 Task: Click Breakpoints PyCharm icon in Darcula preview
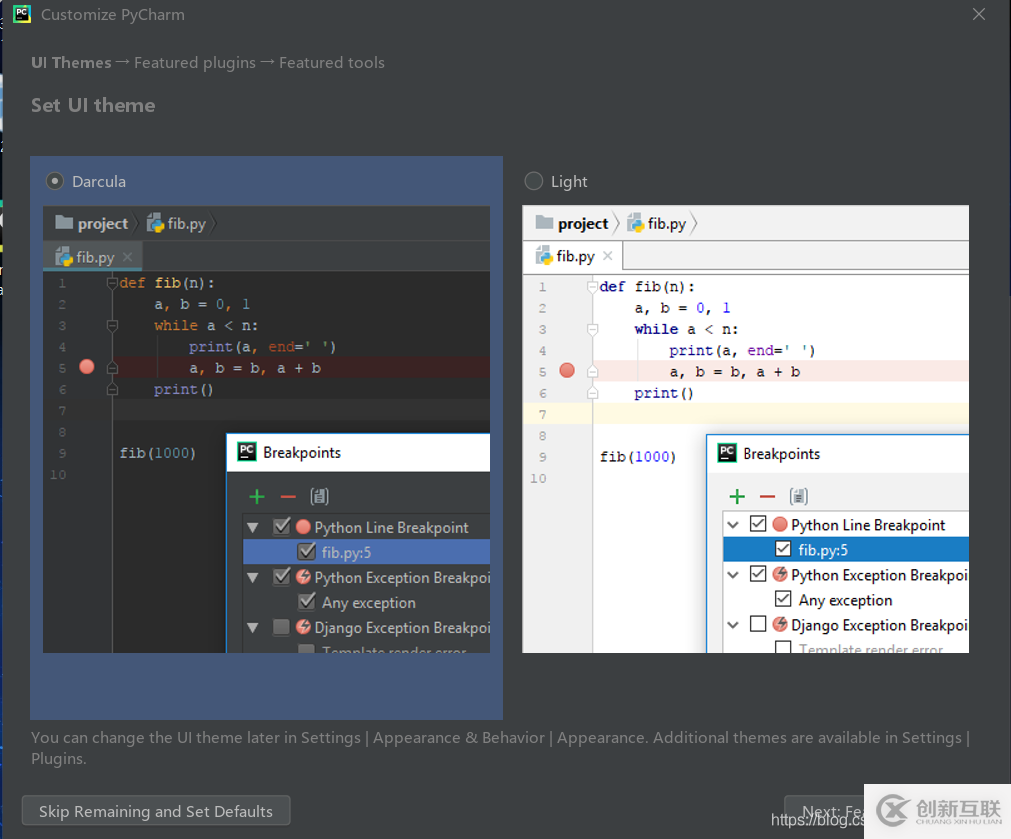click(247, 451)
